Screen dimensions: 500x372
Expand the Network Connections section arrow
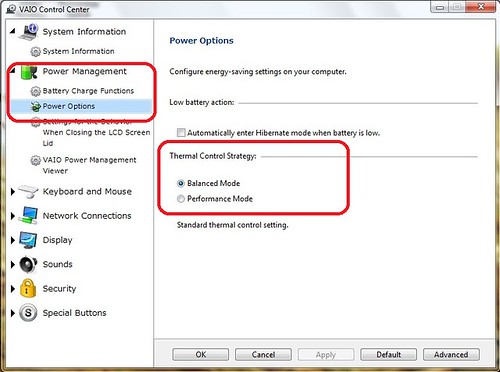tap(13, 216)
